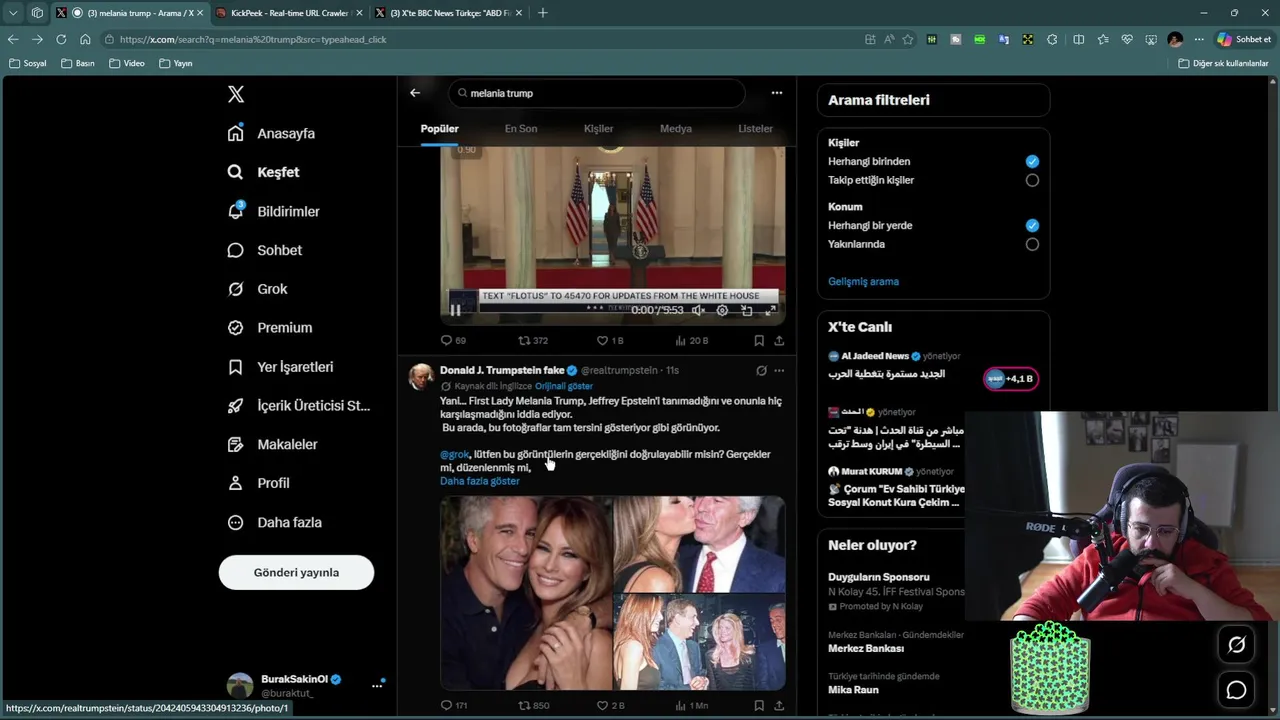
Task: Unmute the video volume icon
Action: pos(698,310)
